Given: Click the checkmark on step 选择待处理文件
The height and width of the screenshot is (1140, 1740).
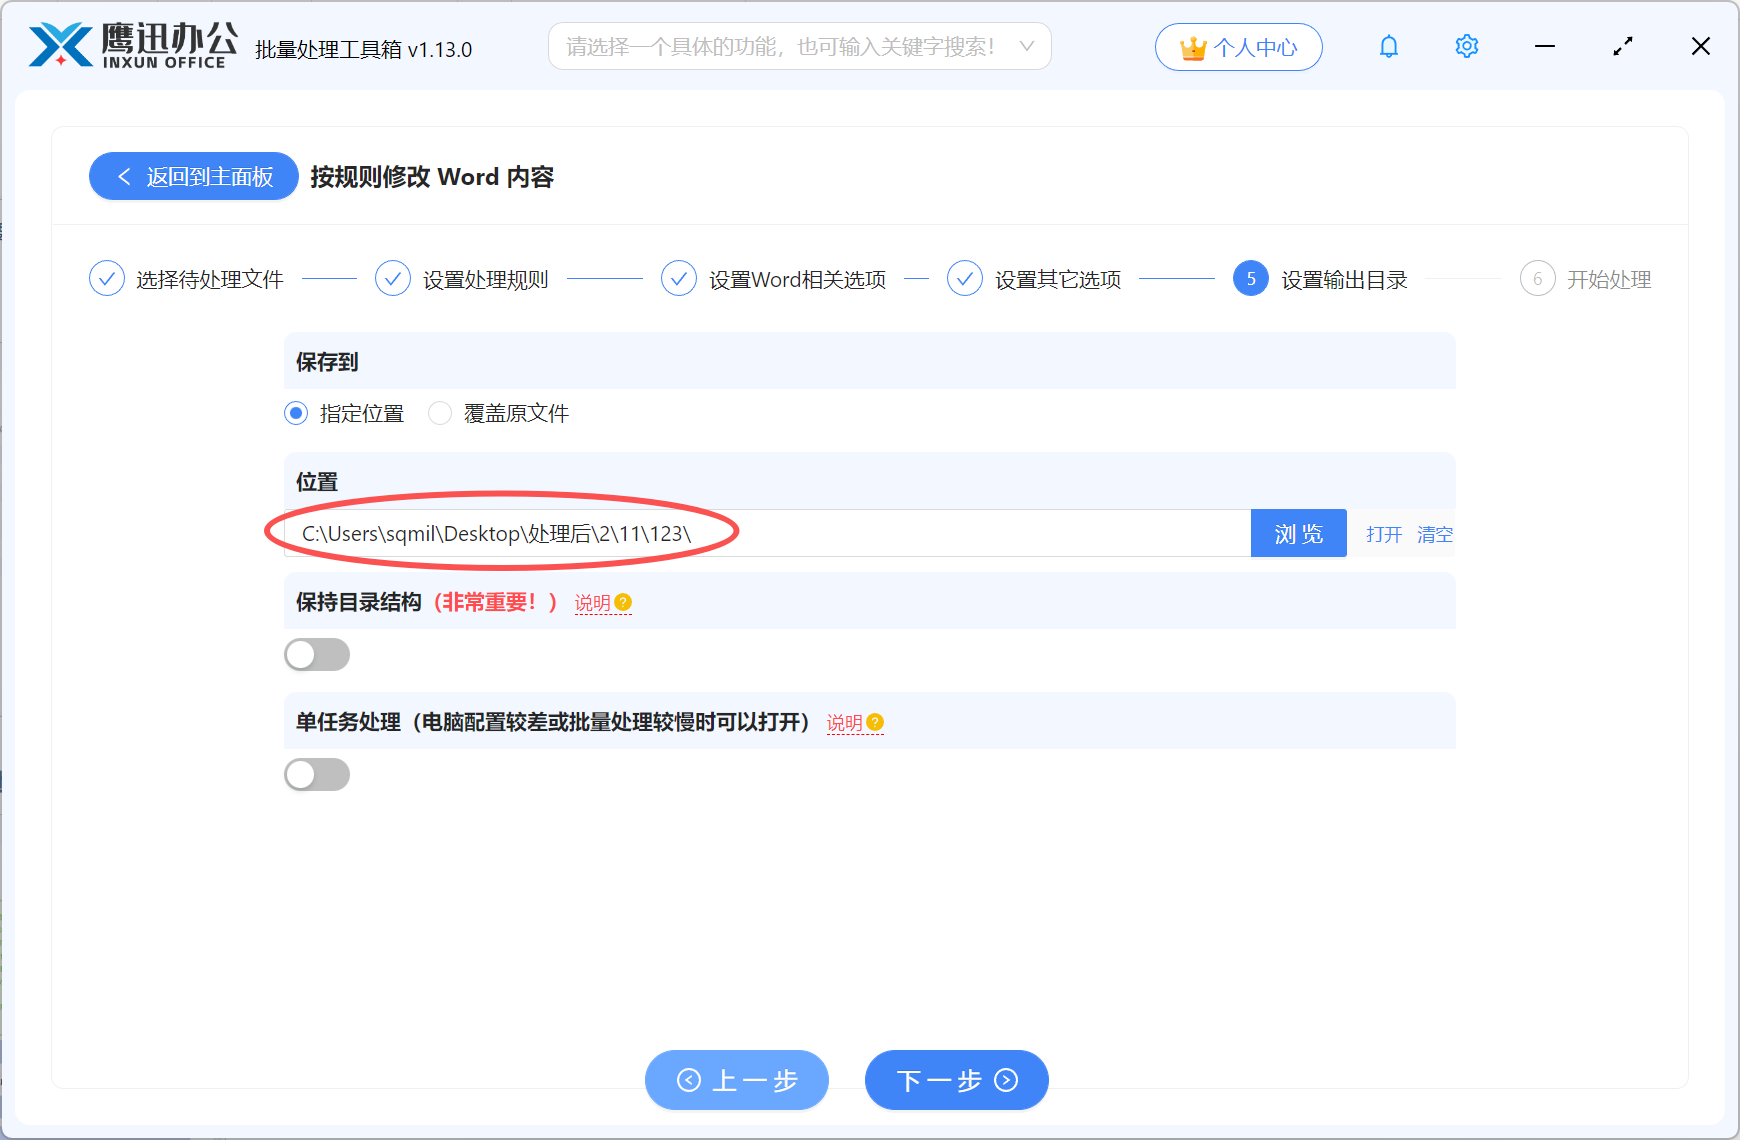Looking at the screenshot, I should 107,278.
